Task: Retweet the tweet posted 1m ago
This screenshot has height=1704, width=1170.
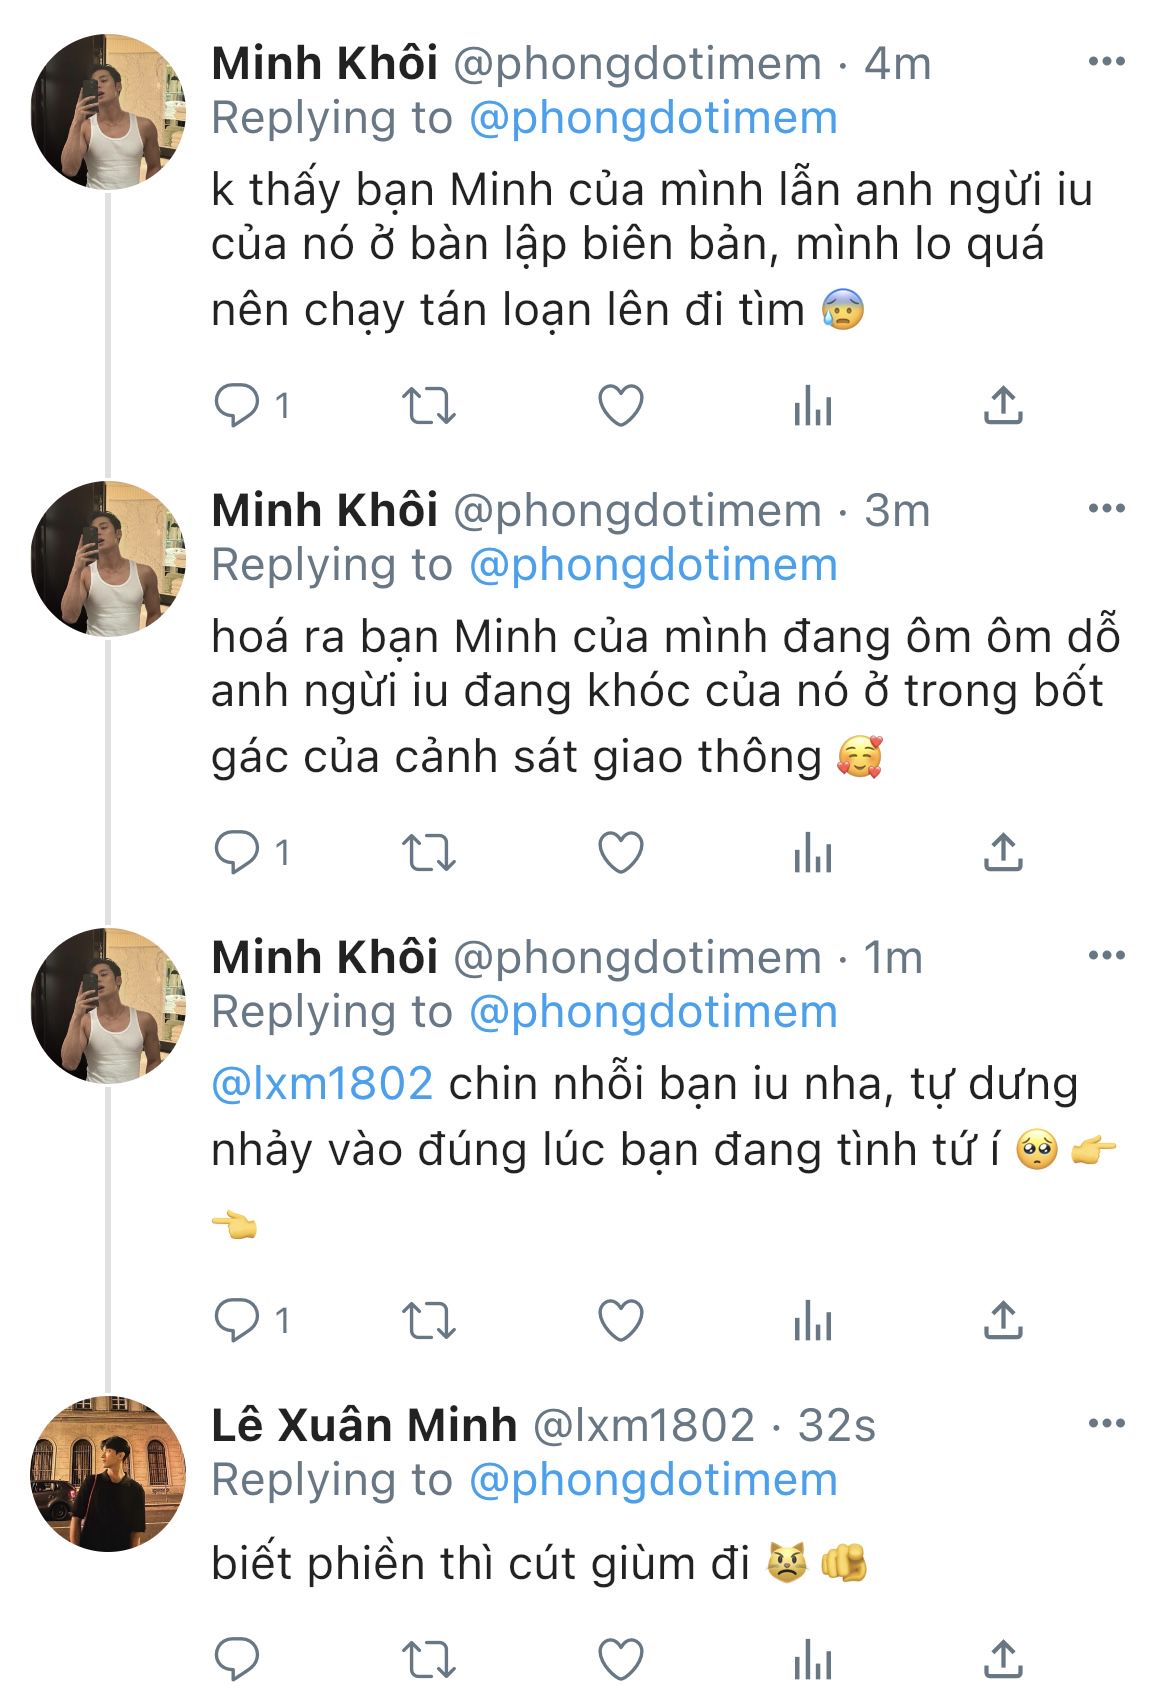Action: click(428, 1321)
